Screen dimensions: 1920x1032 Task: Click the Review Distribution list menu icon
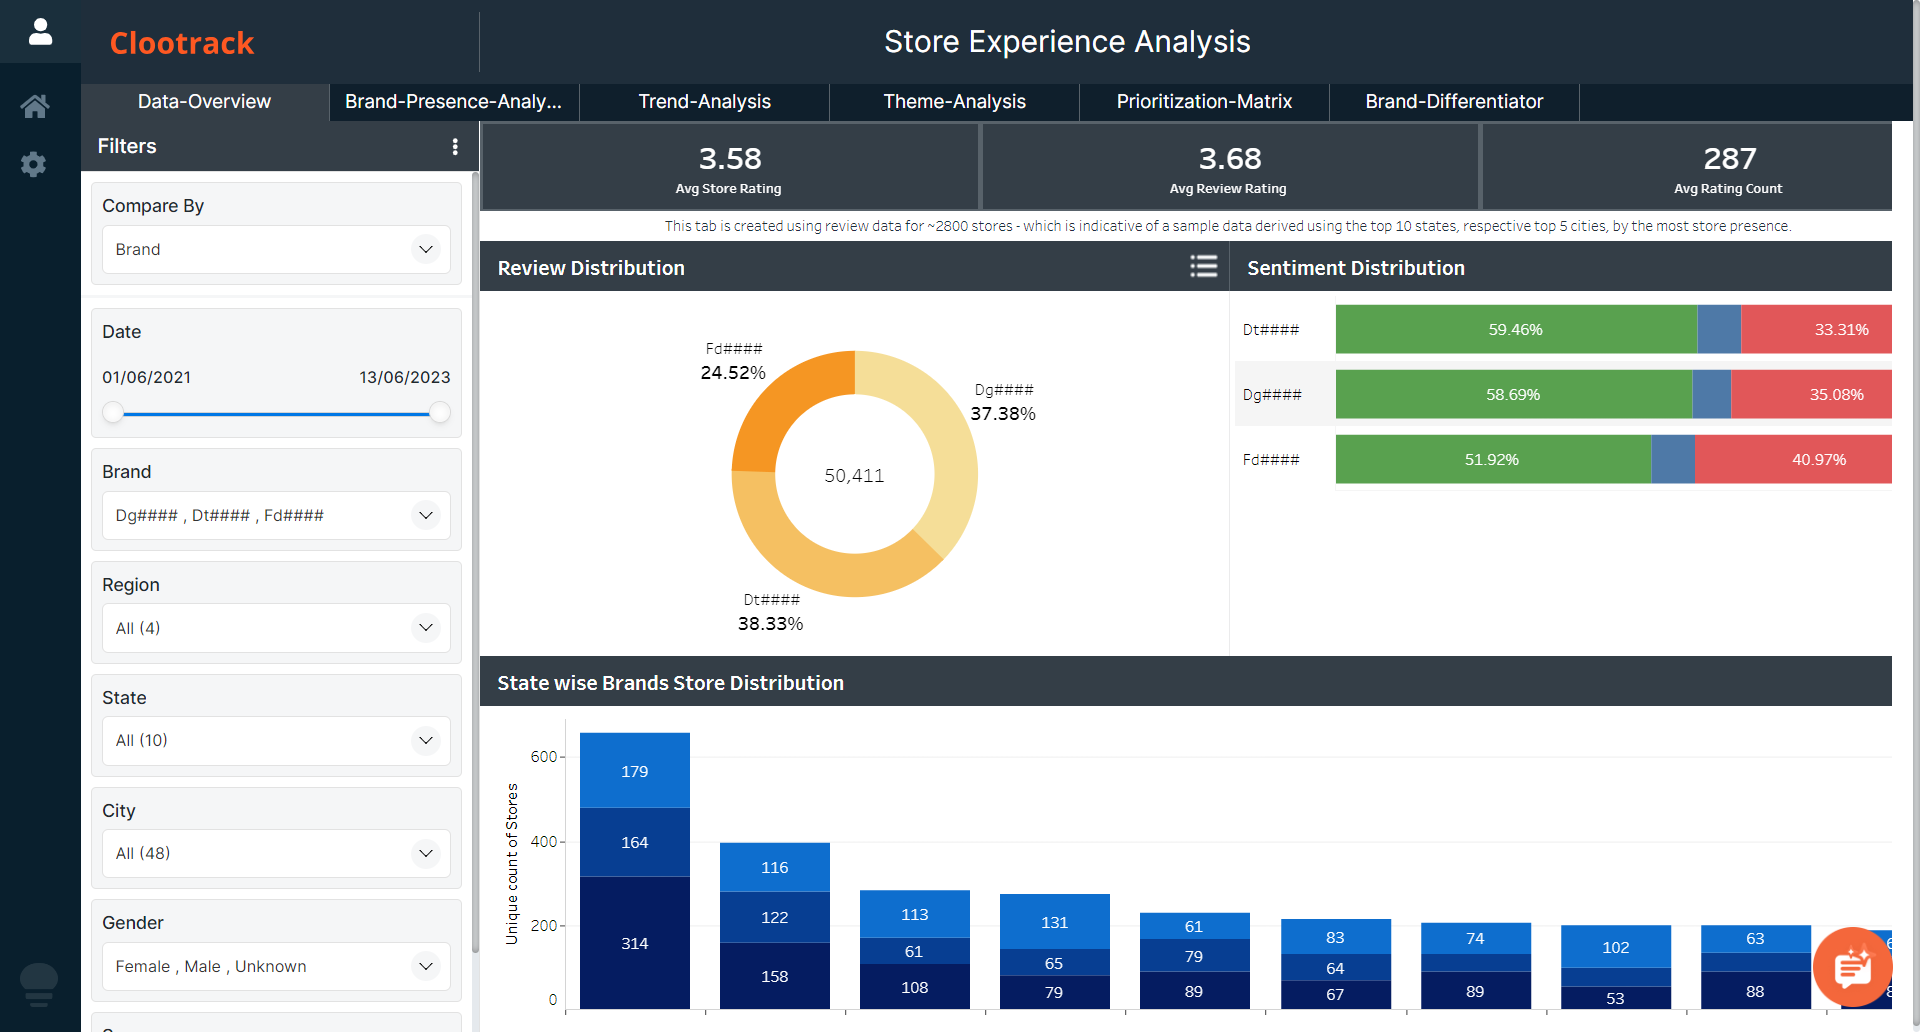point(1203,266)
